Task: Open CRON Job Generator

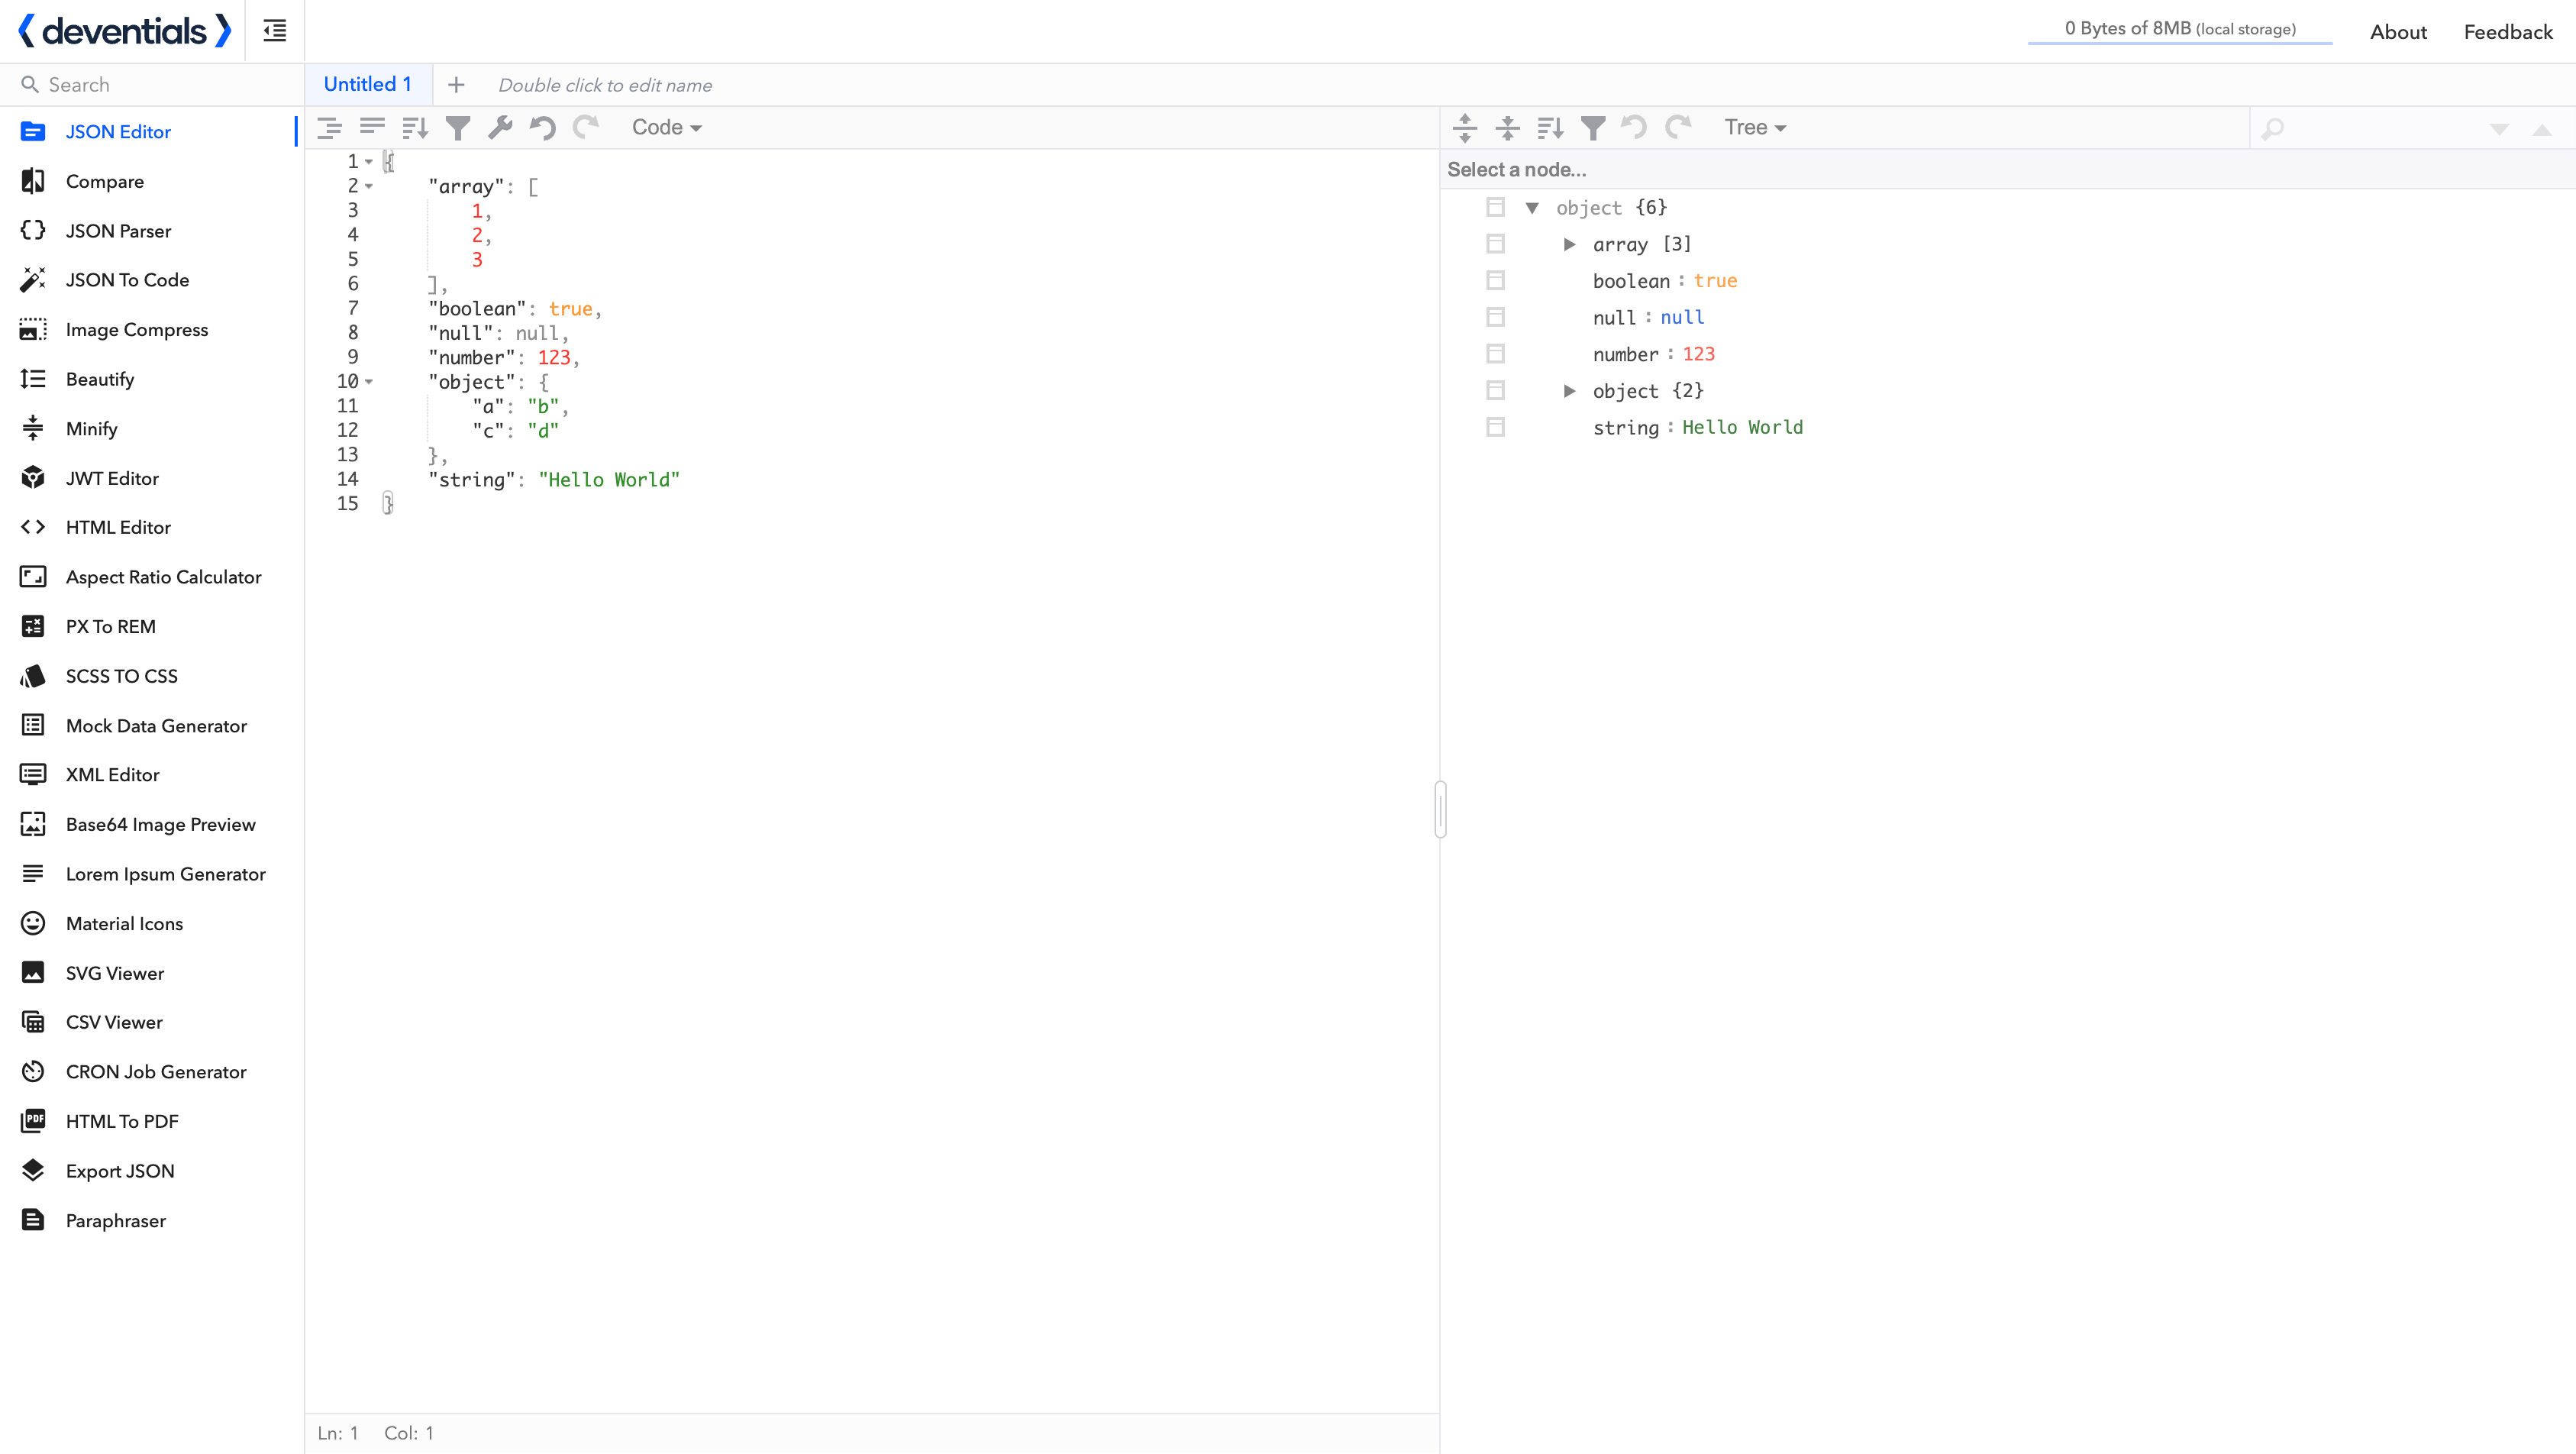Action: point(152,1072)
